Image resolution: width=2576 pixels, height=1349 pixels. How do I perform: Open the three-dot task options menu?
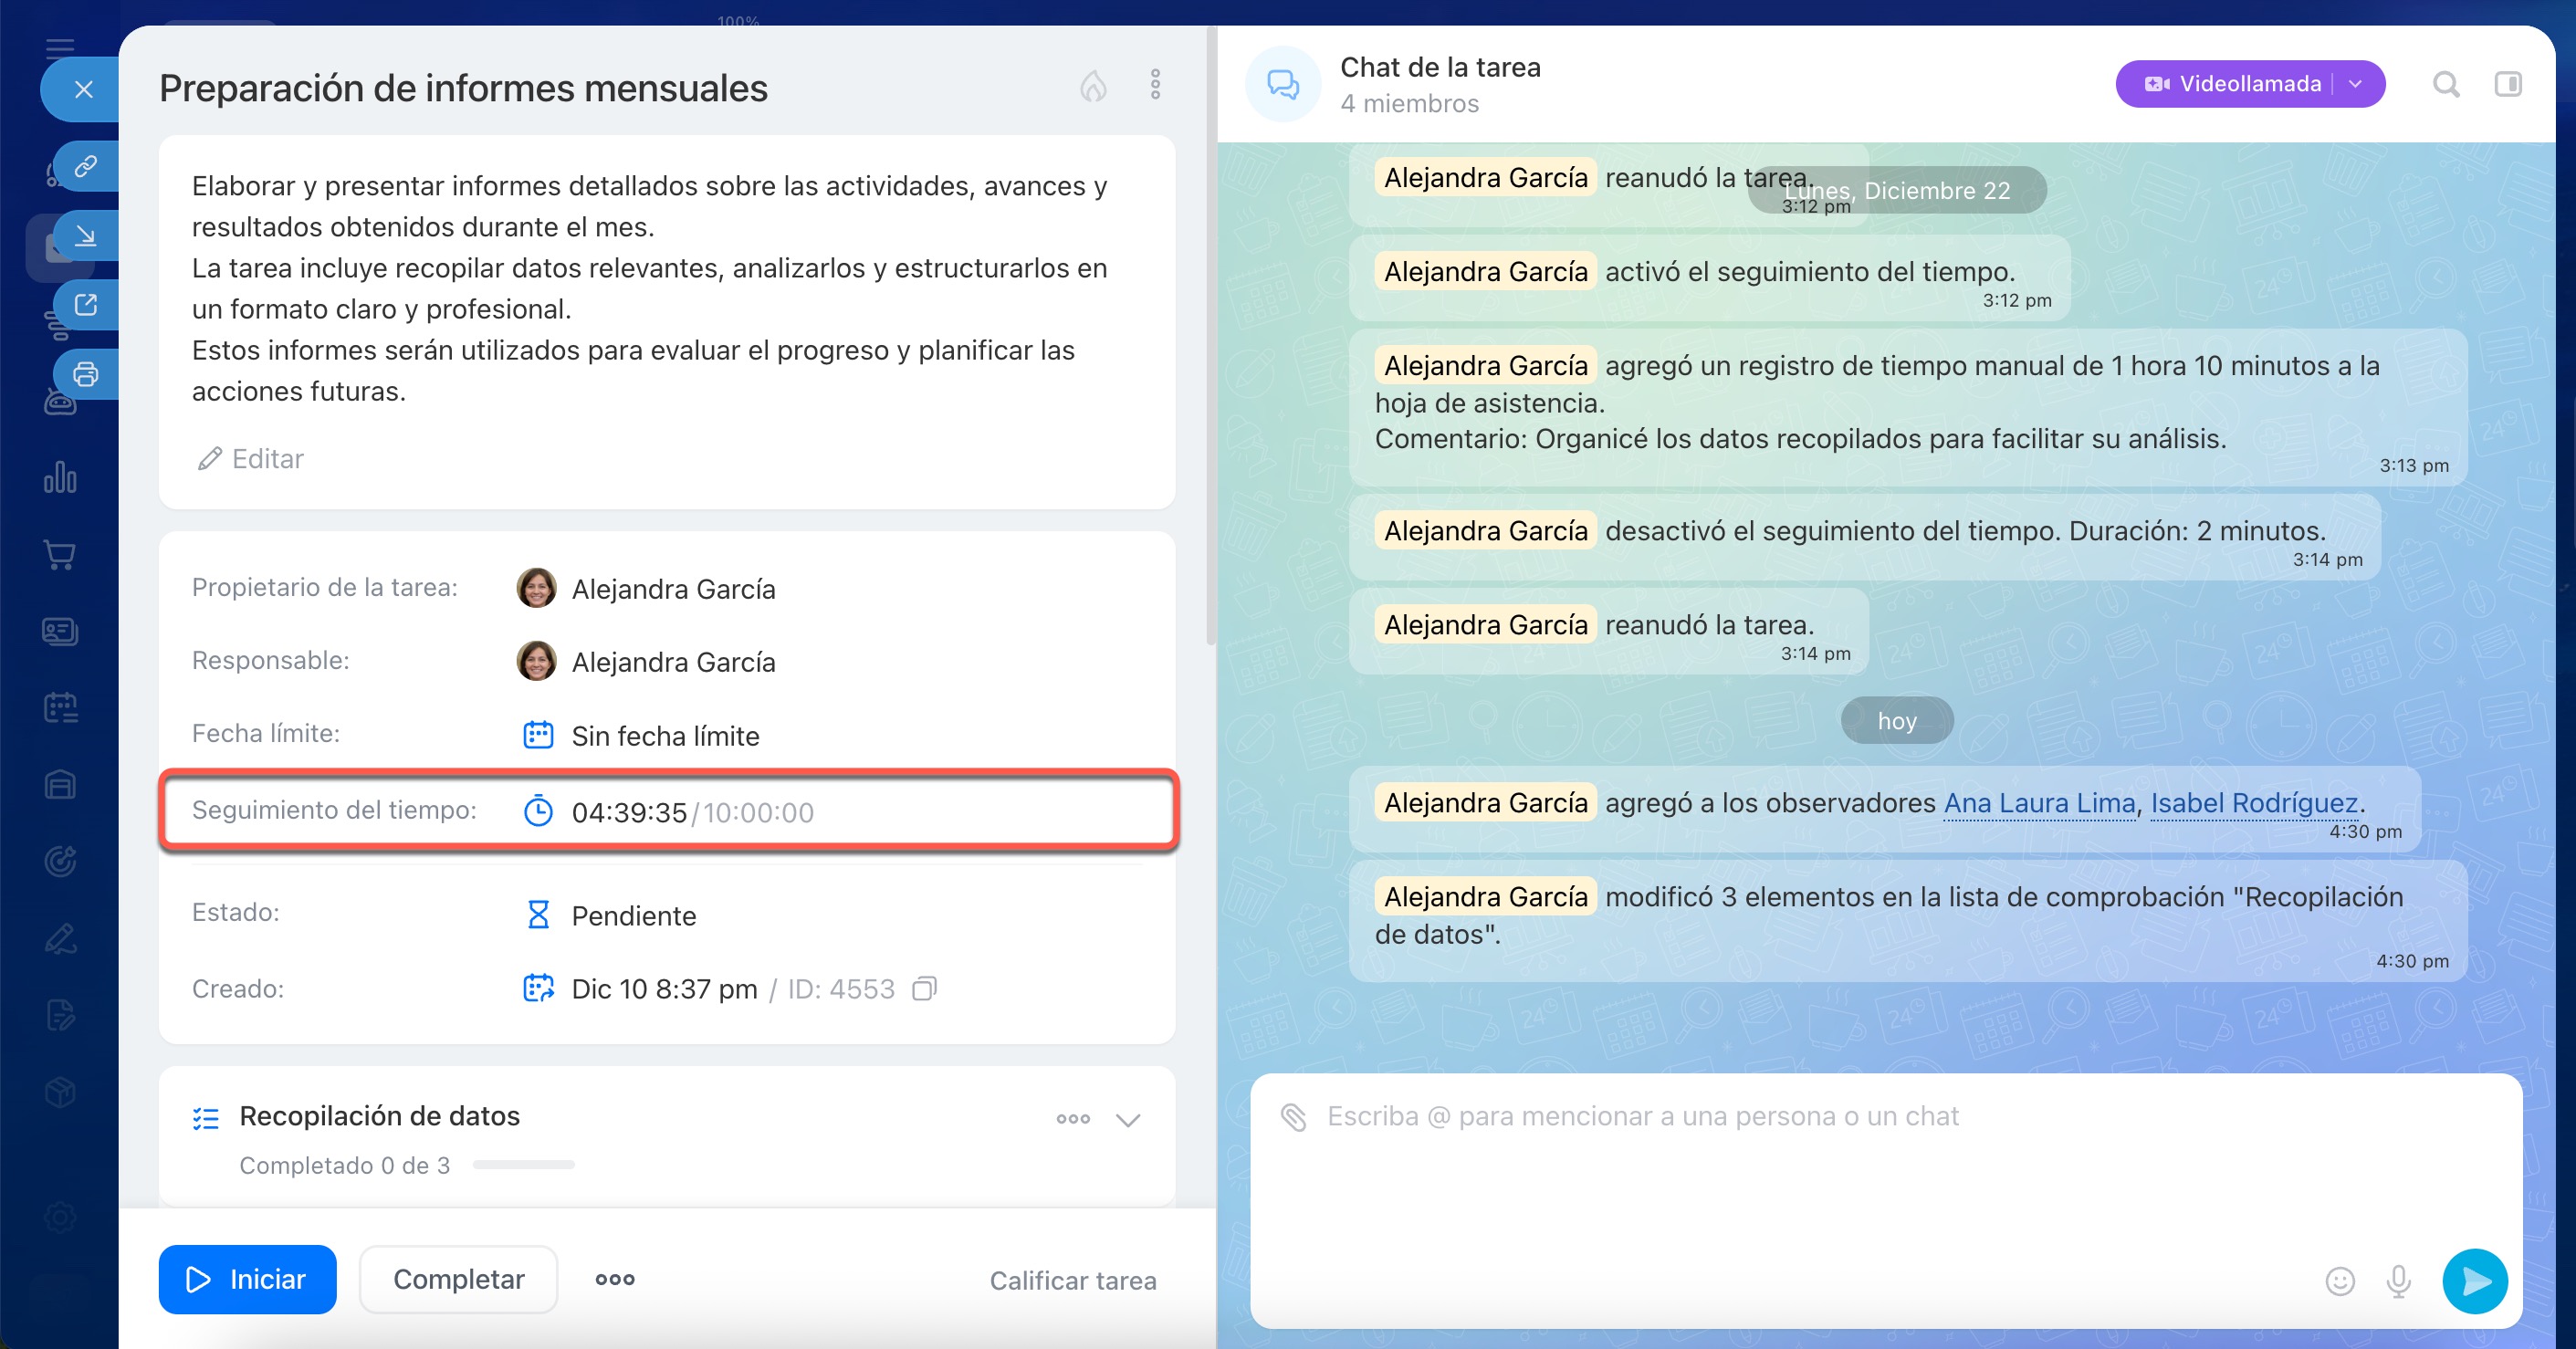click(x=1155, y=85)
